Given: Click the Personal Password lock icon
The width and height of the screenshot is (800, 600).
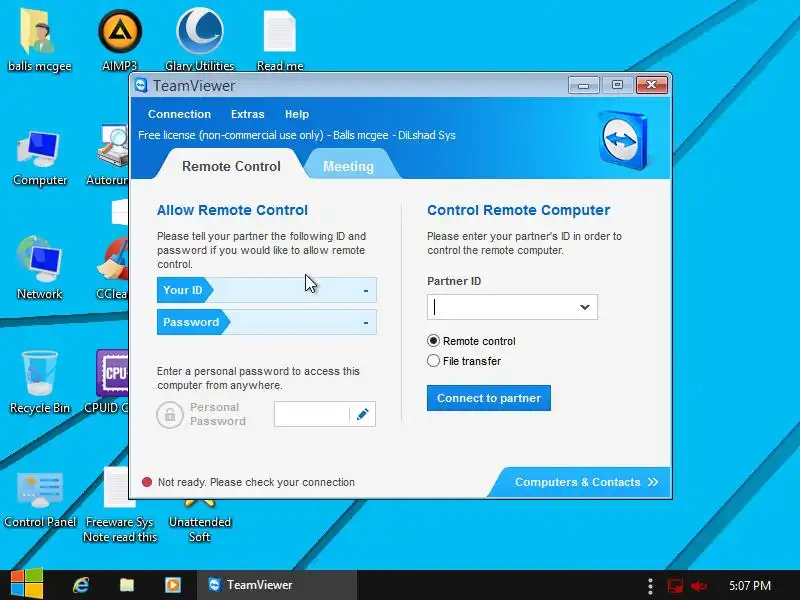Looking at the screenshot, I should (x=170, y=414).
